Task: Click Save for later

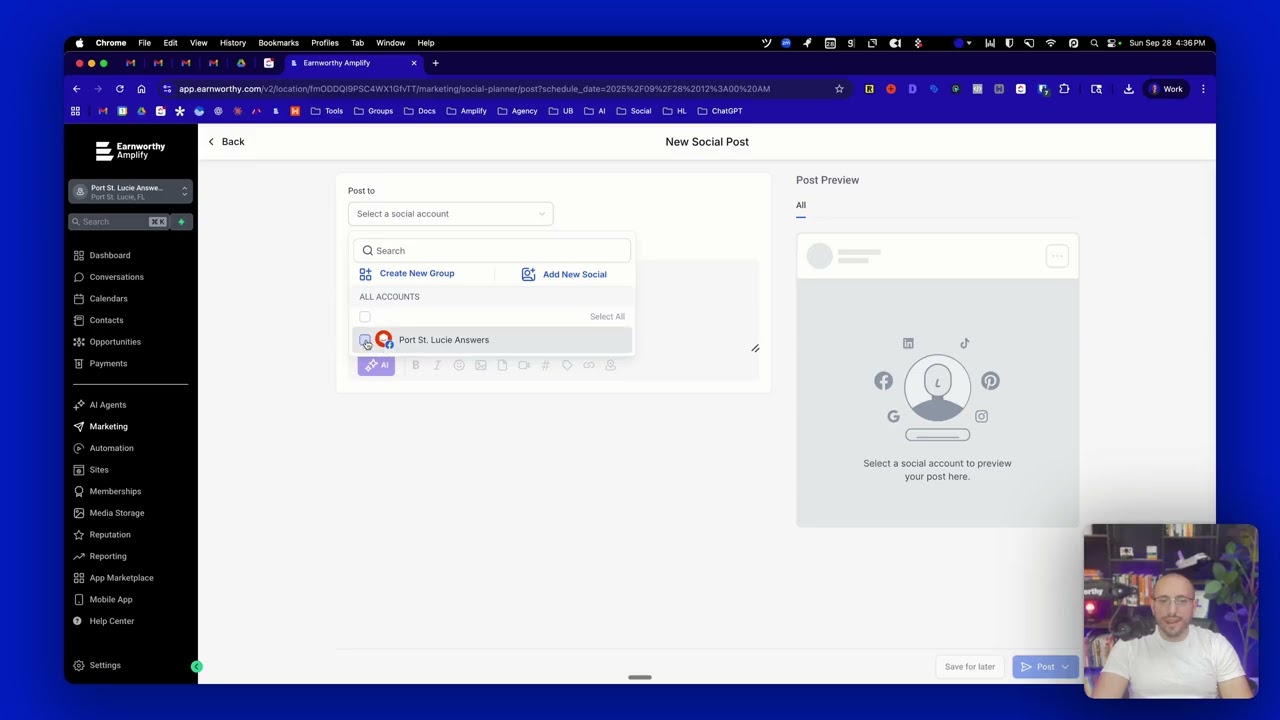Action: [970, 667]
